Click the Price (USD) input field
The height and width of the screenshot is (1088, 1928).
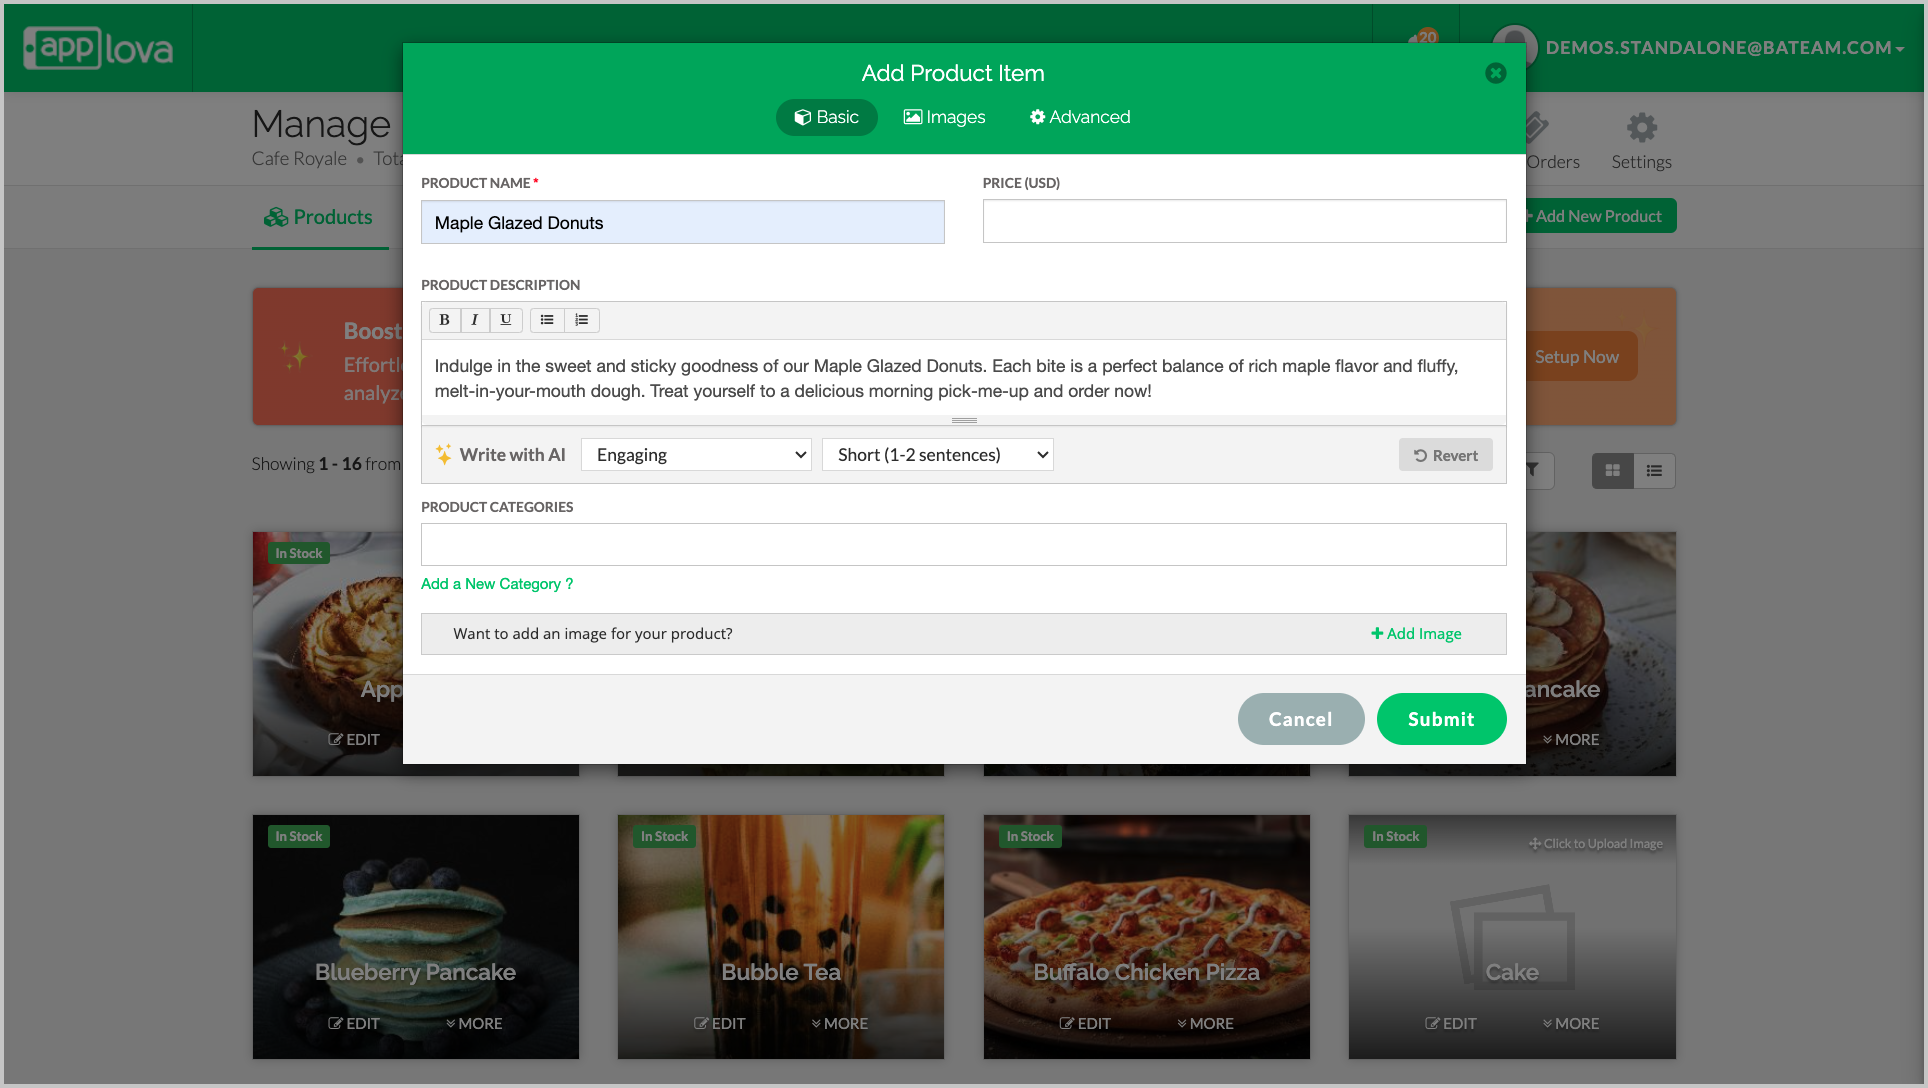1243,221
